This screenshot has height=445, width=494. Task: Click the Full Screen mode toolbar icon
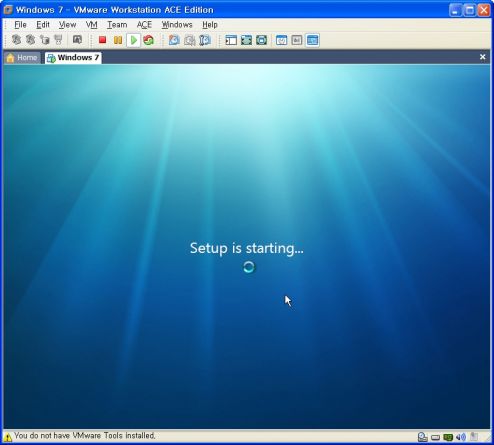click(x=246, y=40)
